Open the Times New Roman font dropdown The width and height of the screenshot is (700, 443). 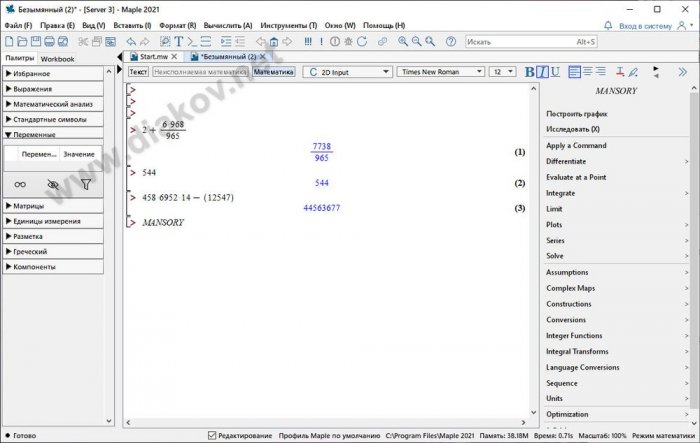coord(441,72)
